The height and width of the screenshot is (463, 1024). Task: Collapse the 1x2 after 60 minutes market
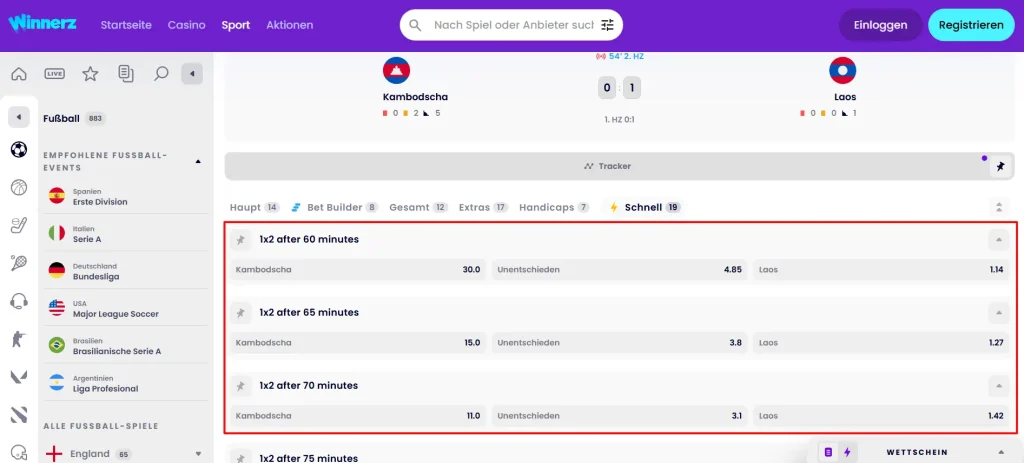point(998,240)
